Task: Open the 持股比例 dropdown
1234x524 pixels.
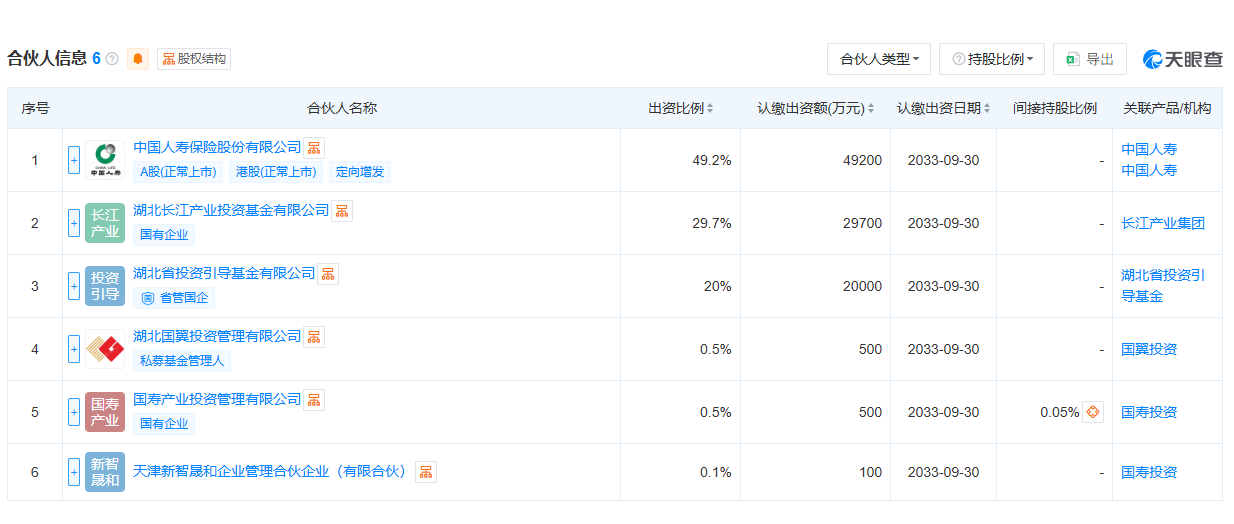Action: pos(993,59)
